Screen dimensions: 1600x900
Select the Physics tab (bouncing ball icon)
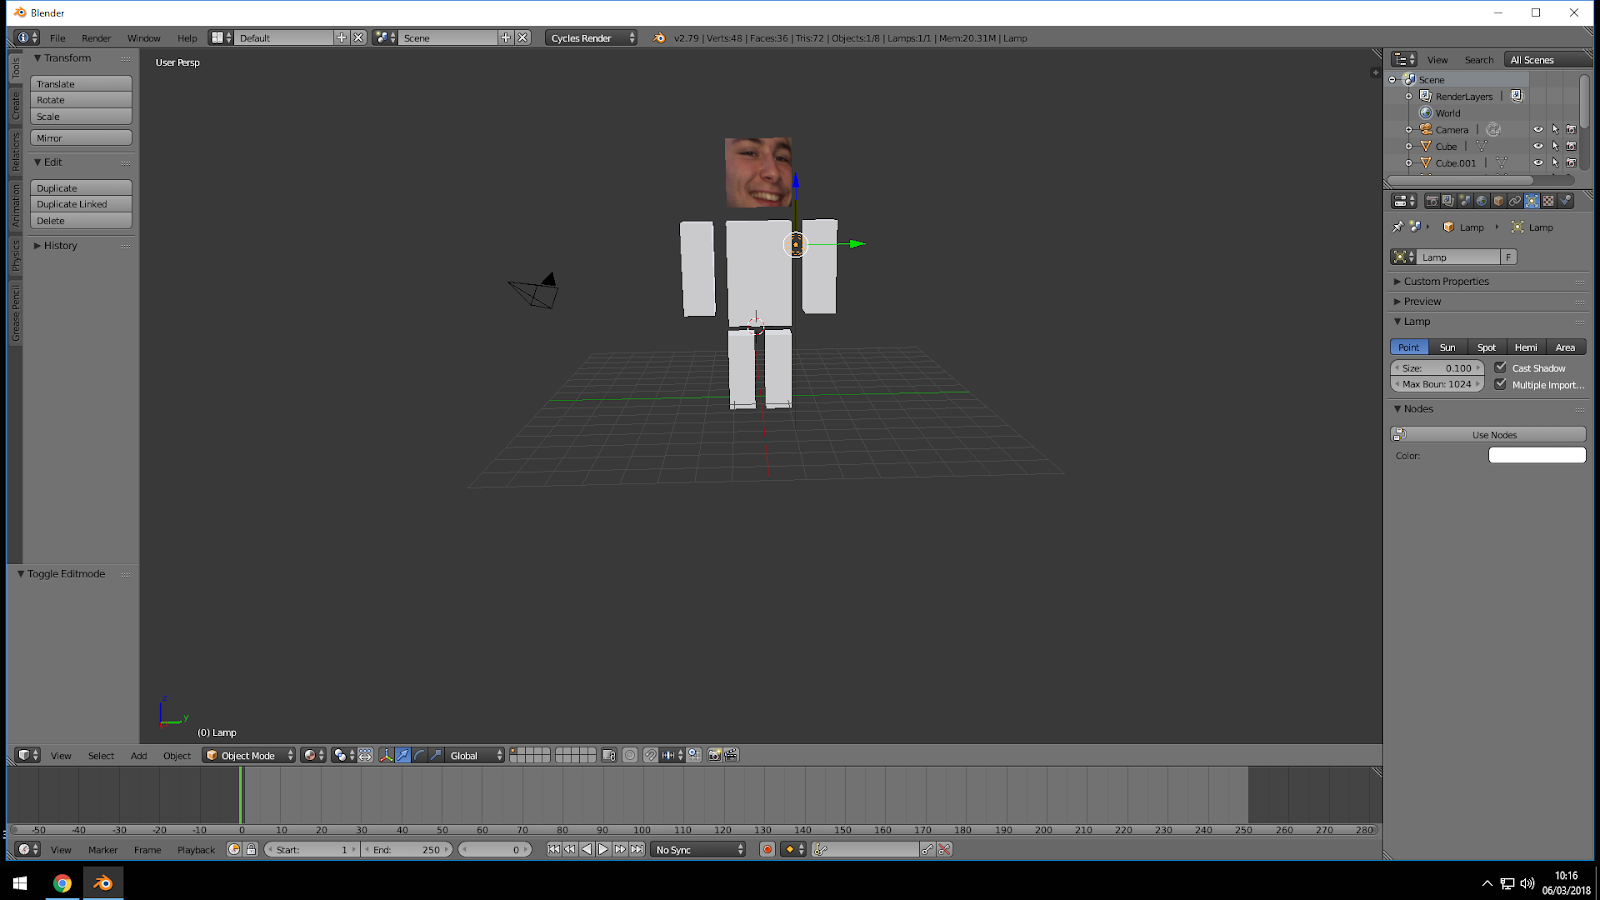coord(1565,200)
